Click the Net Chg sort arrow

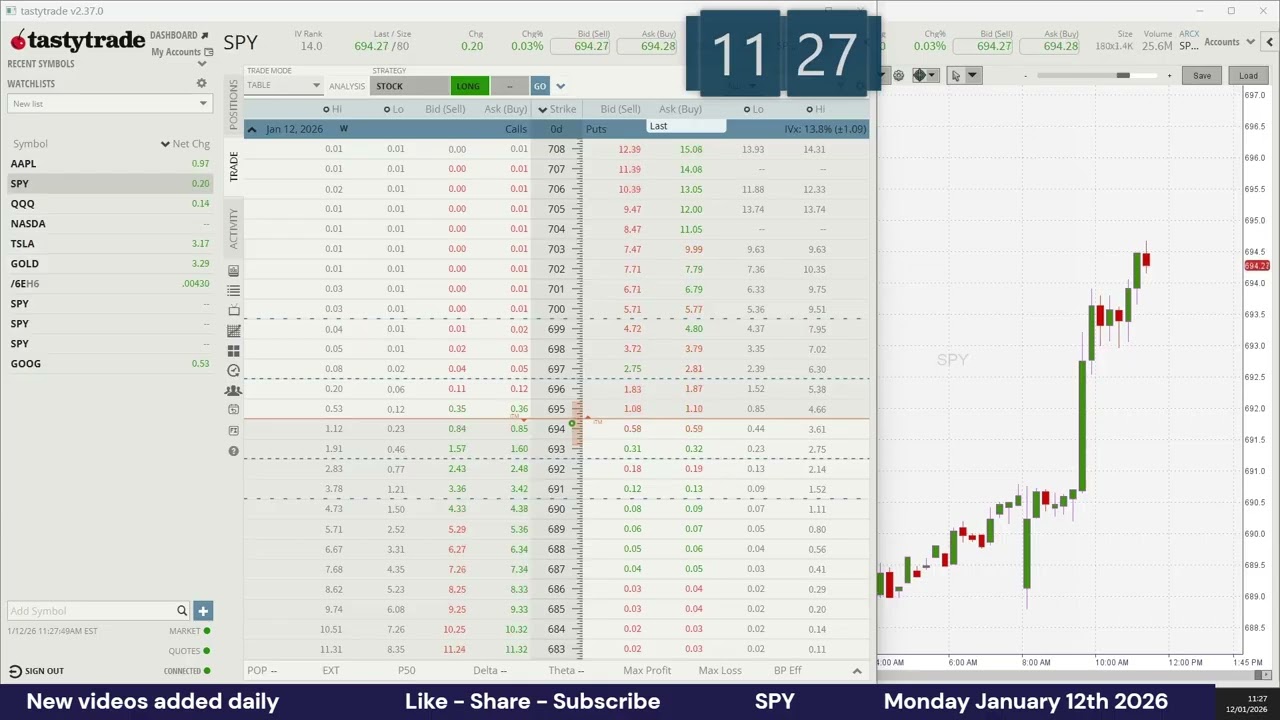tap(165, 144)
